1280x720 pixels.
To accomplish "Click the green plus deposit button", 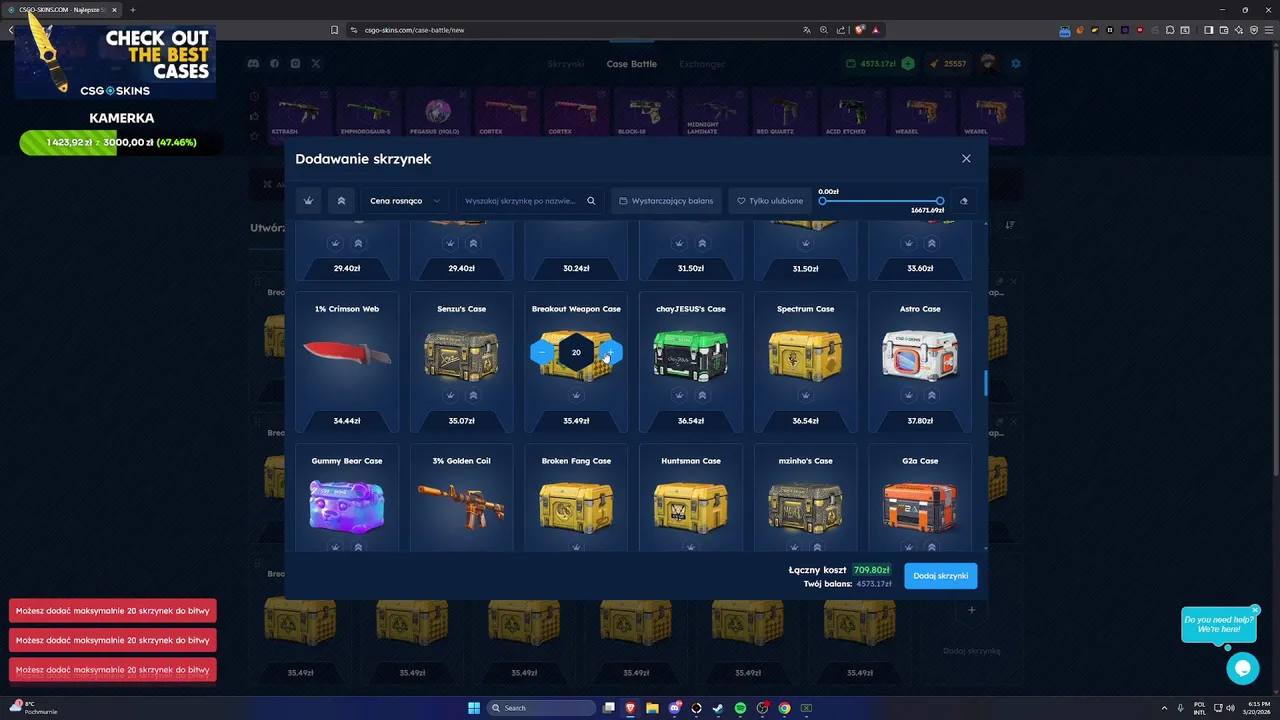I will point(908,64).
